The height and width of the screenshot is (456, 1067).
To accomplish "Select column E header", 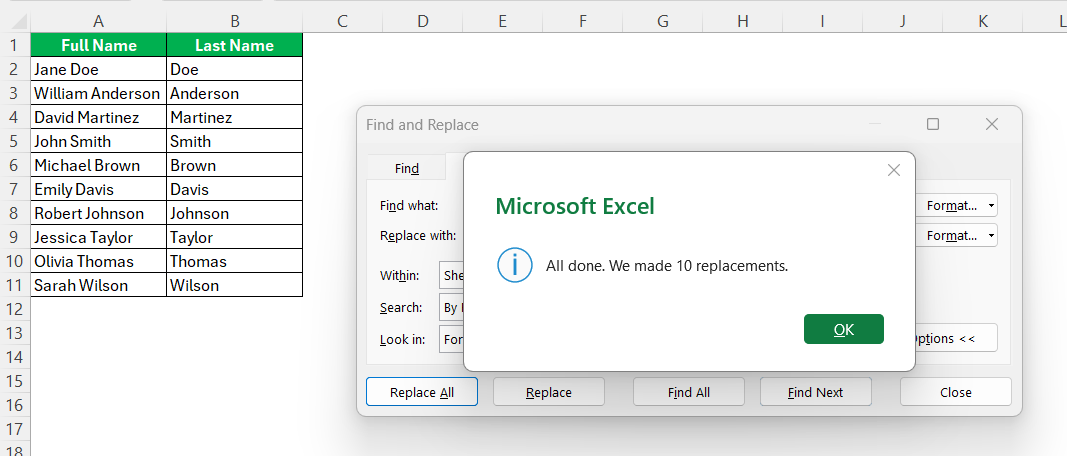I will click(502, 22).
